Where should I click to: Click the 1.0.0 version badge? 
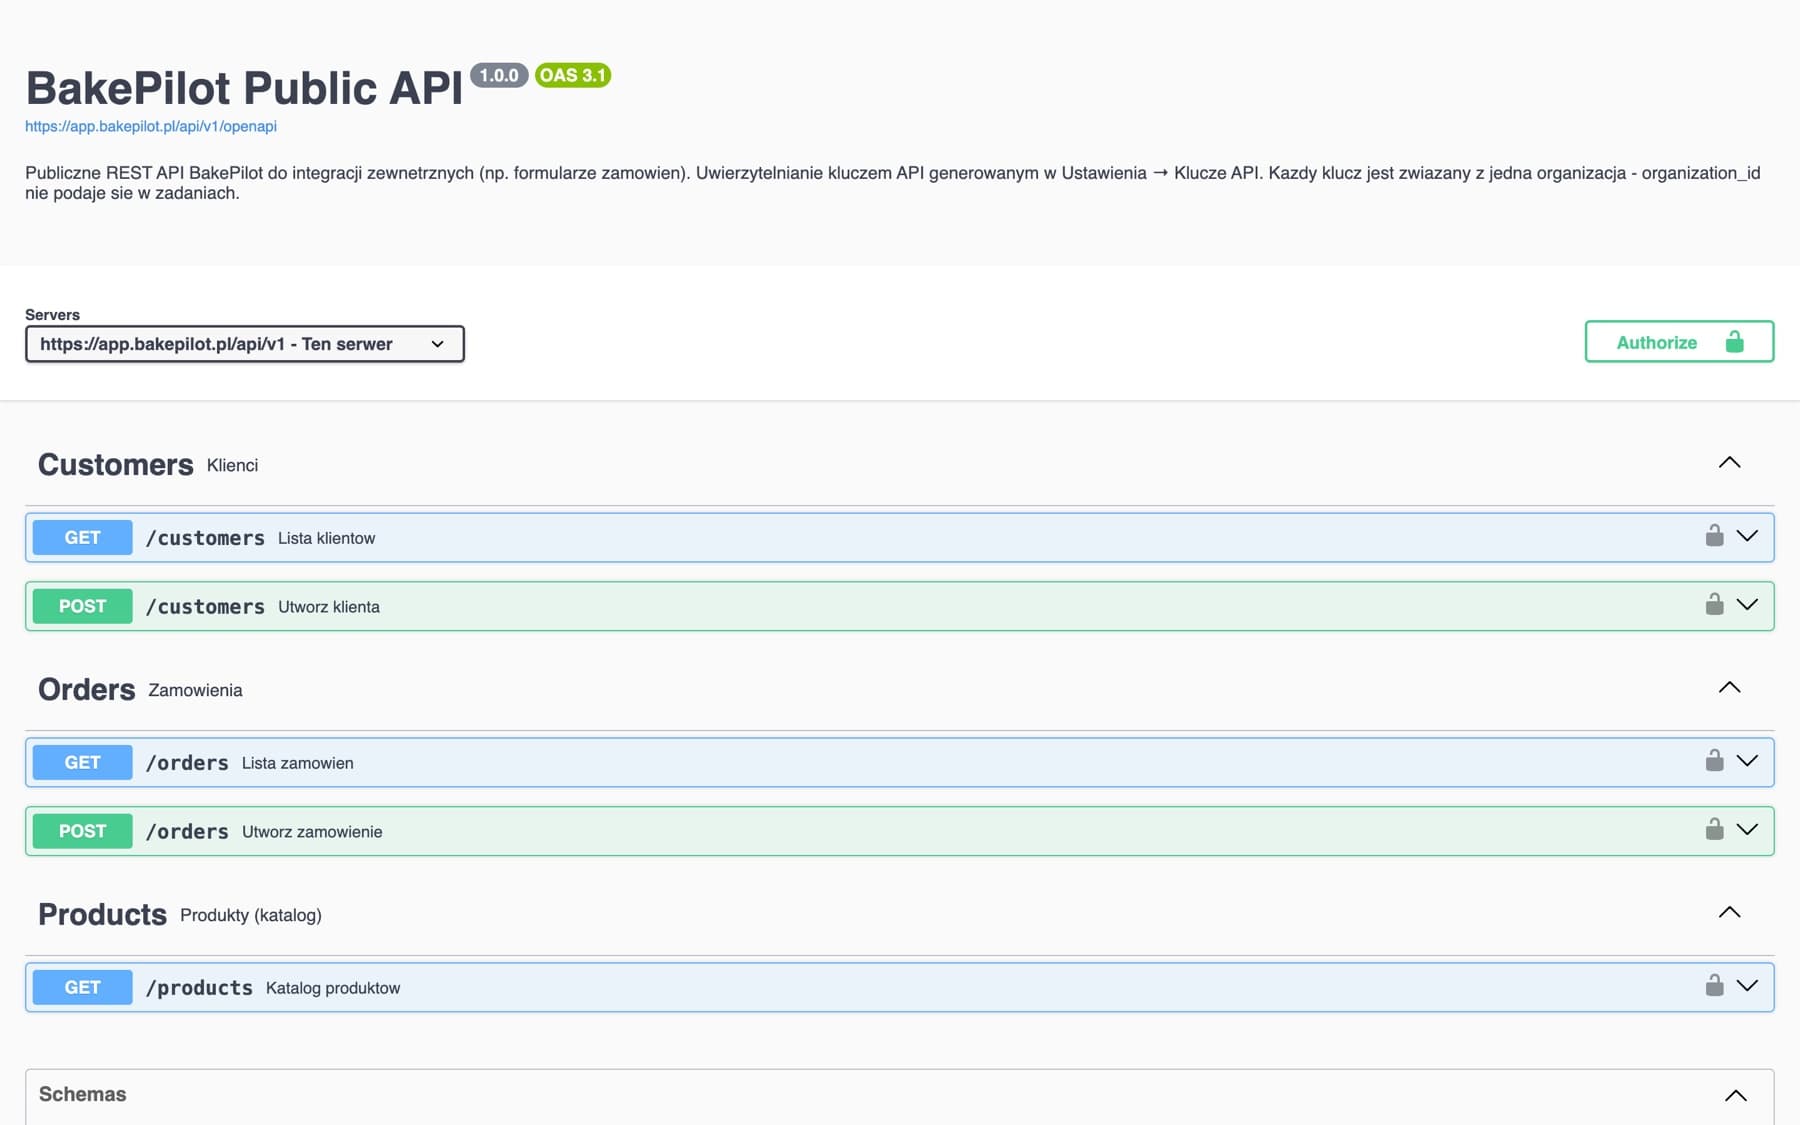coord(499,75)
